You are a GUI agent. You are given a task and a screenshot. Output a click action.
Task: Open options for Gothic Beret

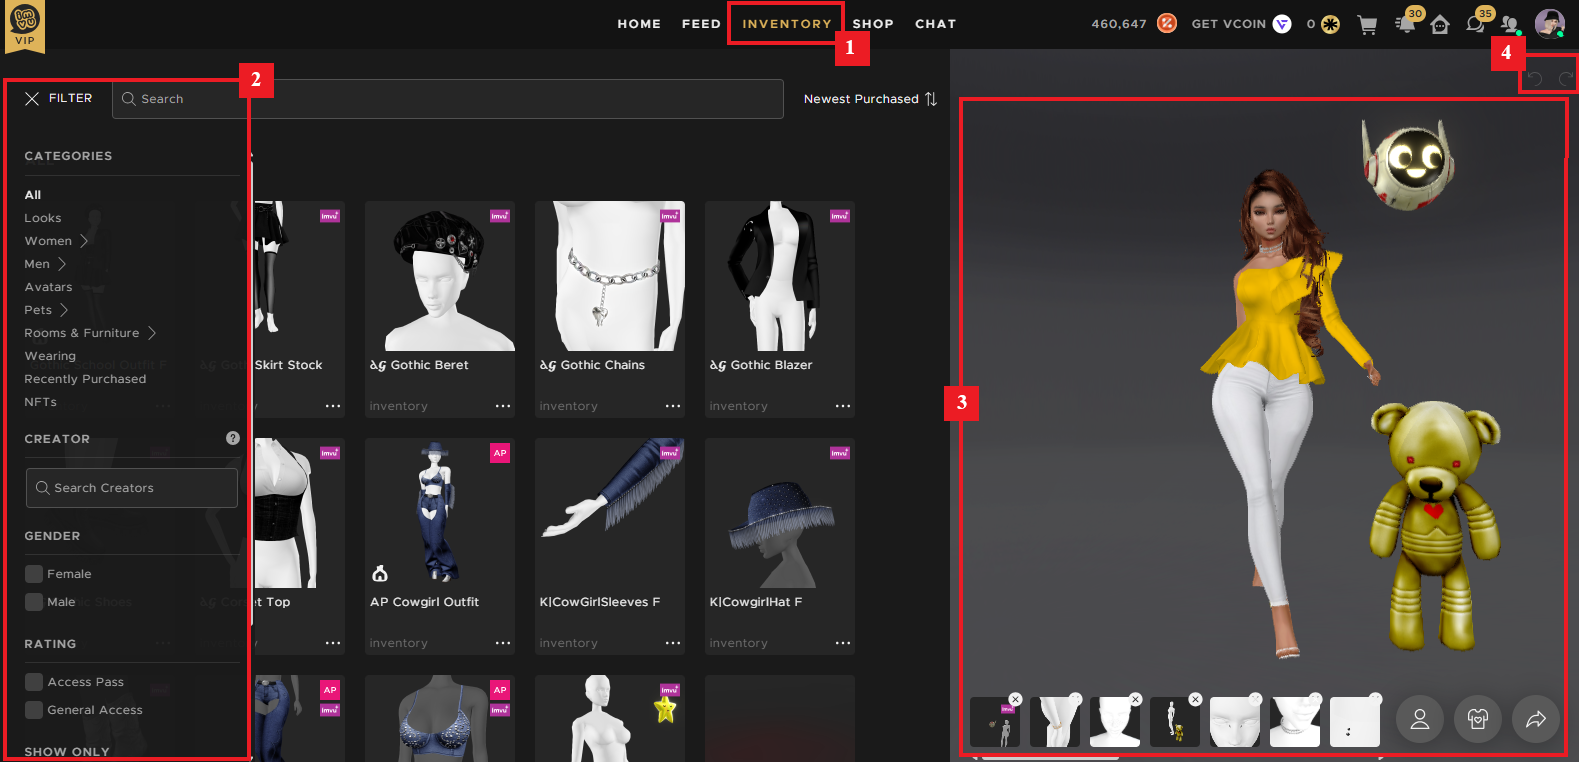click(503, 406)
